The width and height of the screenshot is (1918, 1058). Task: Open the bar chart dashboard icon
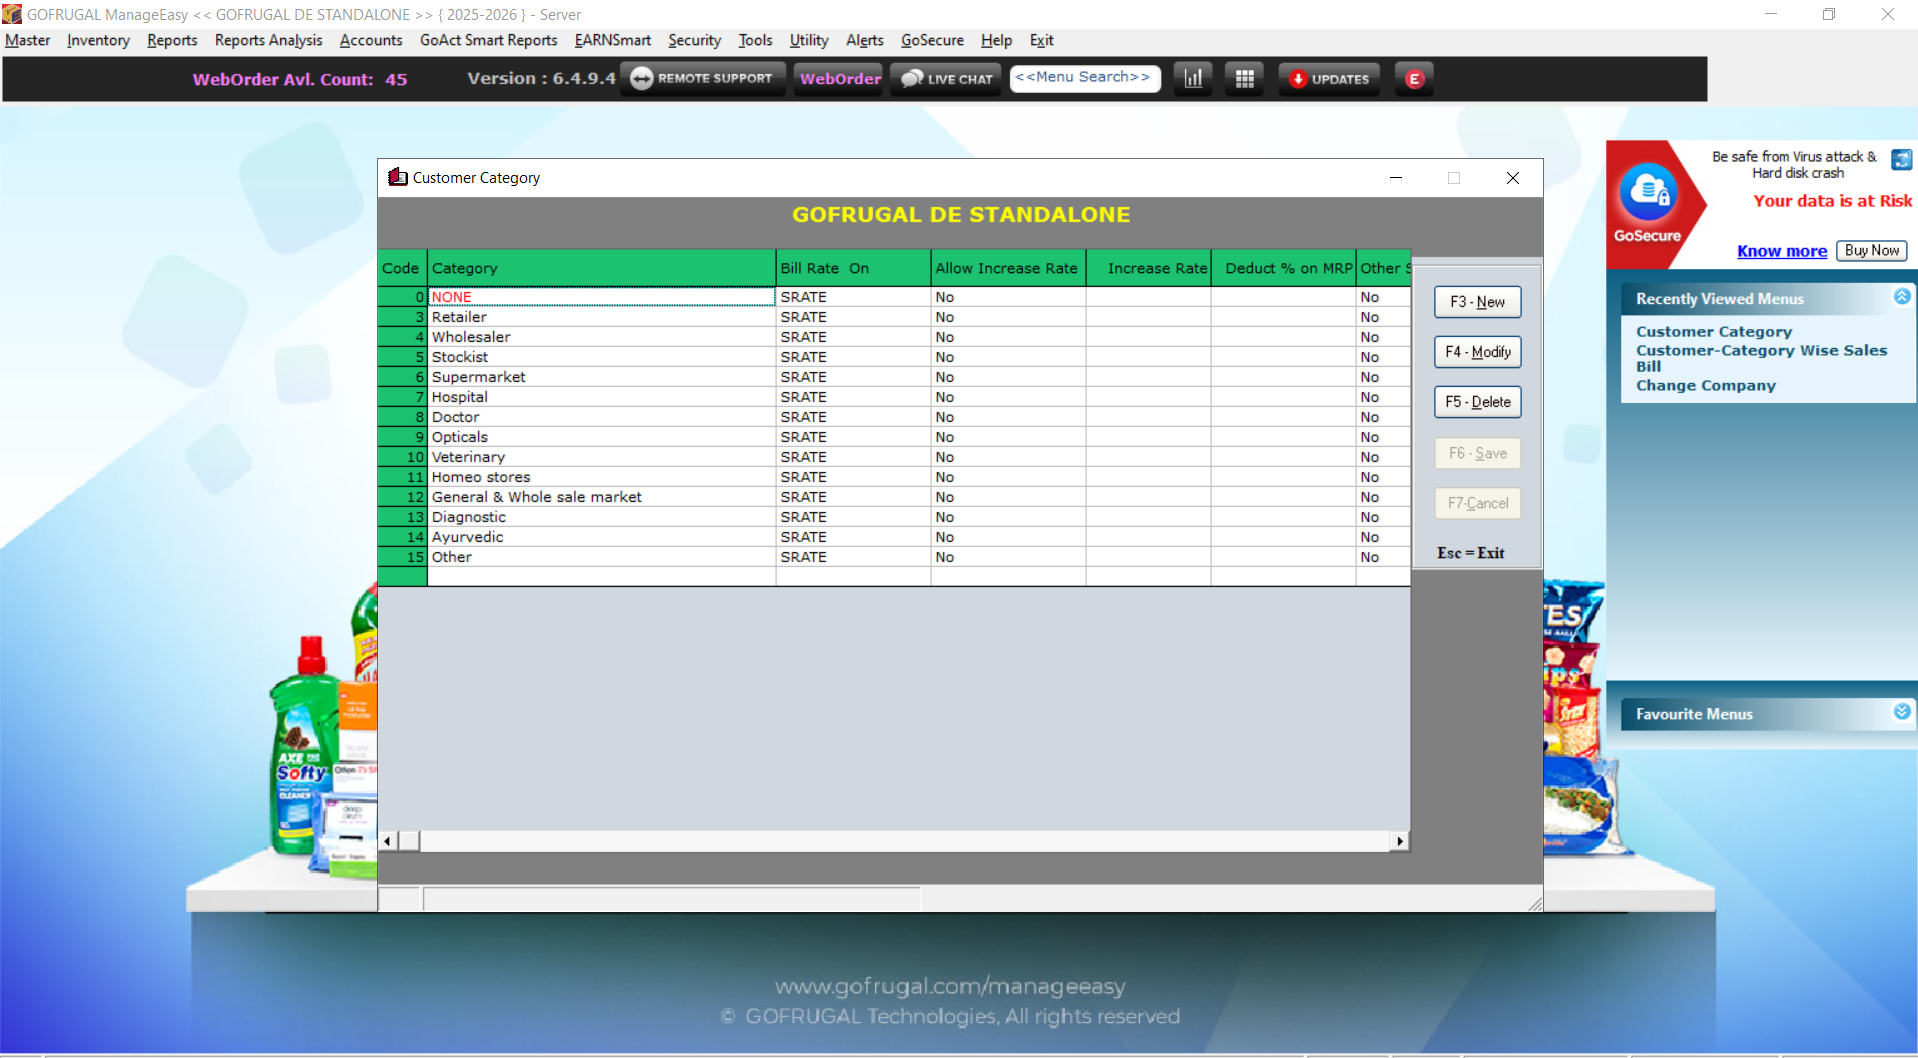pyautogui.click(x=1193, y=79)
